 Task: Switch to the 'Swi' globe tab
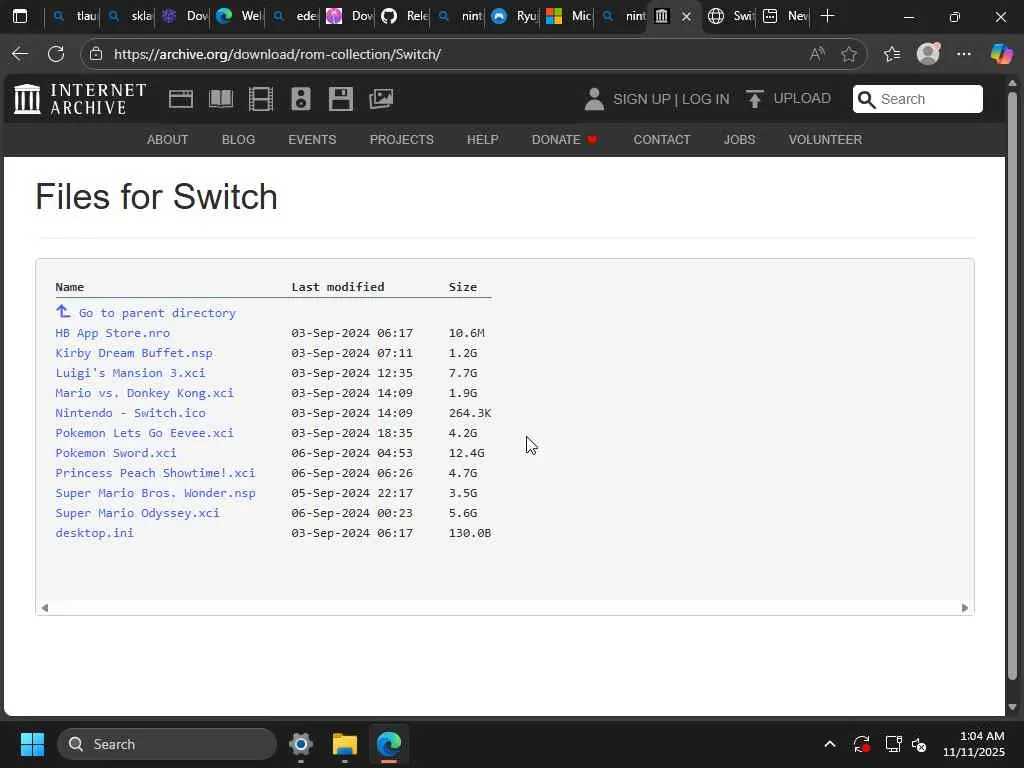[x=731, y=16]
